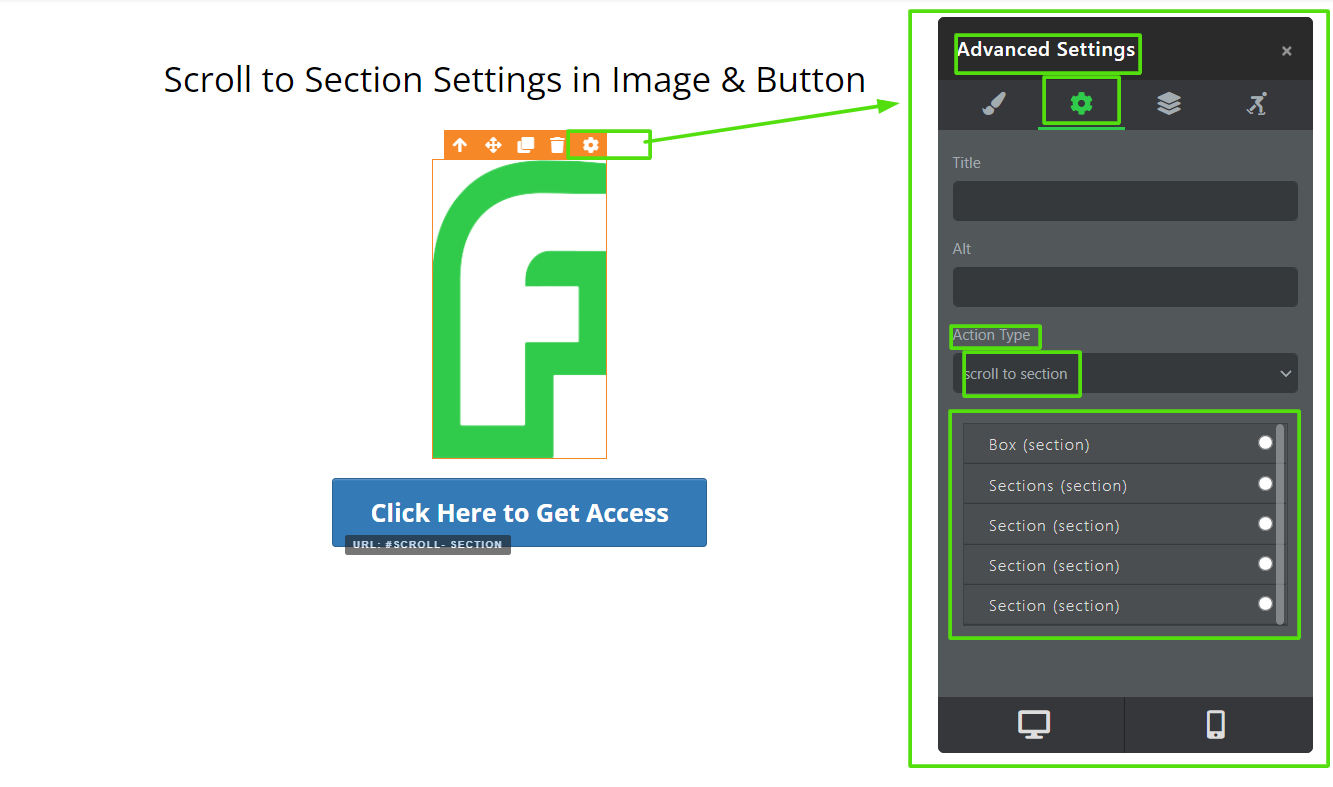Click the drag/move cross icon
This screenshot has width=1333, height=787.
click(x=493, y=145)
